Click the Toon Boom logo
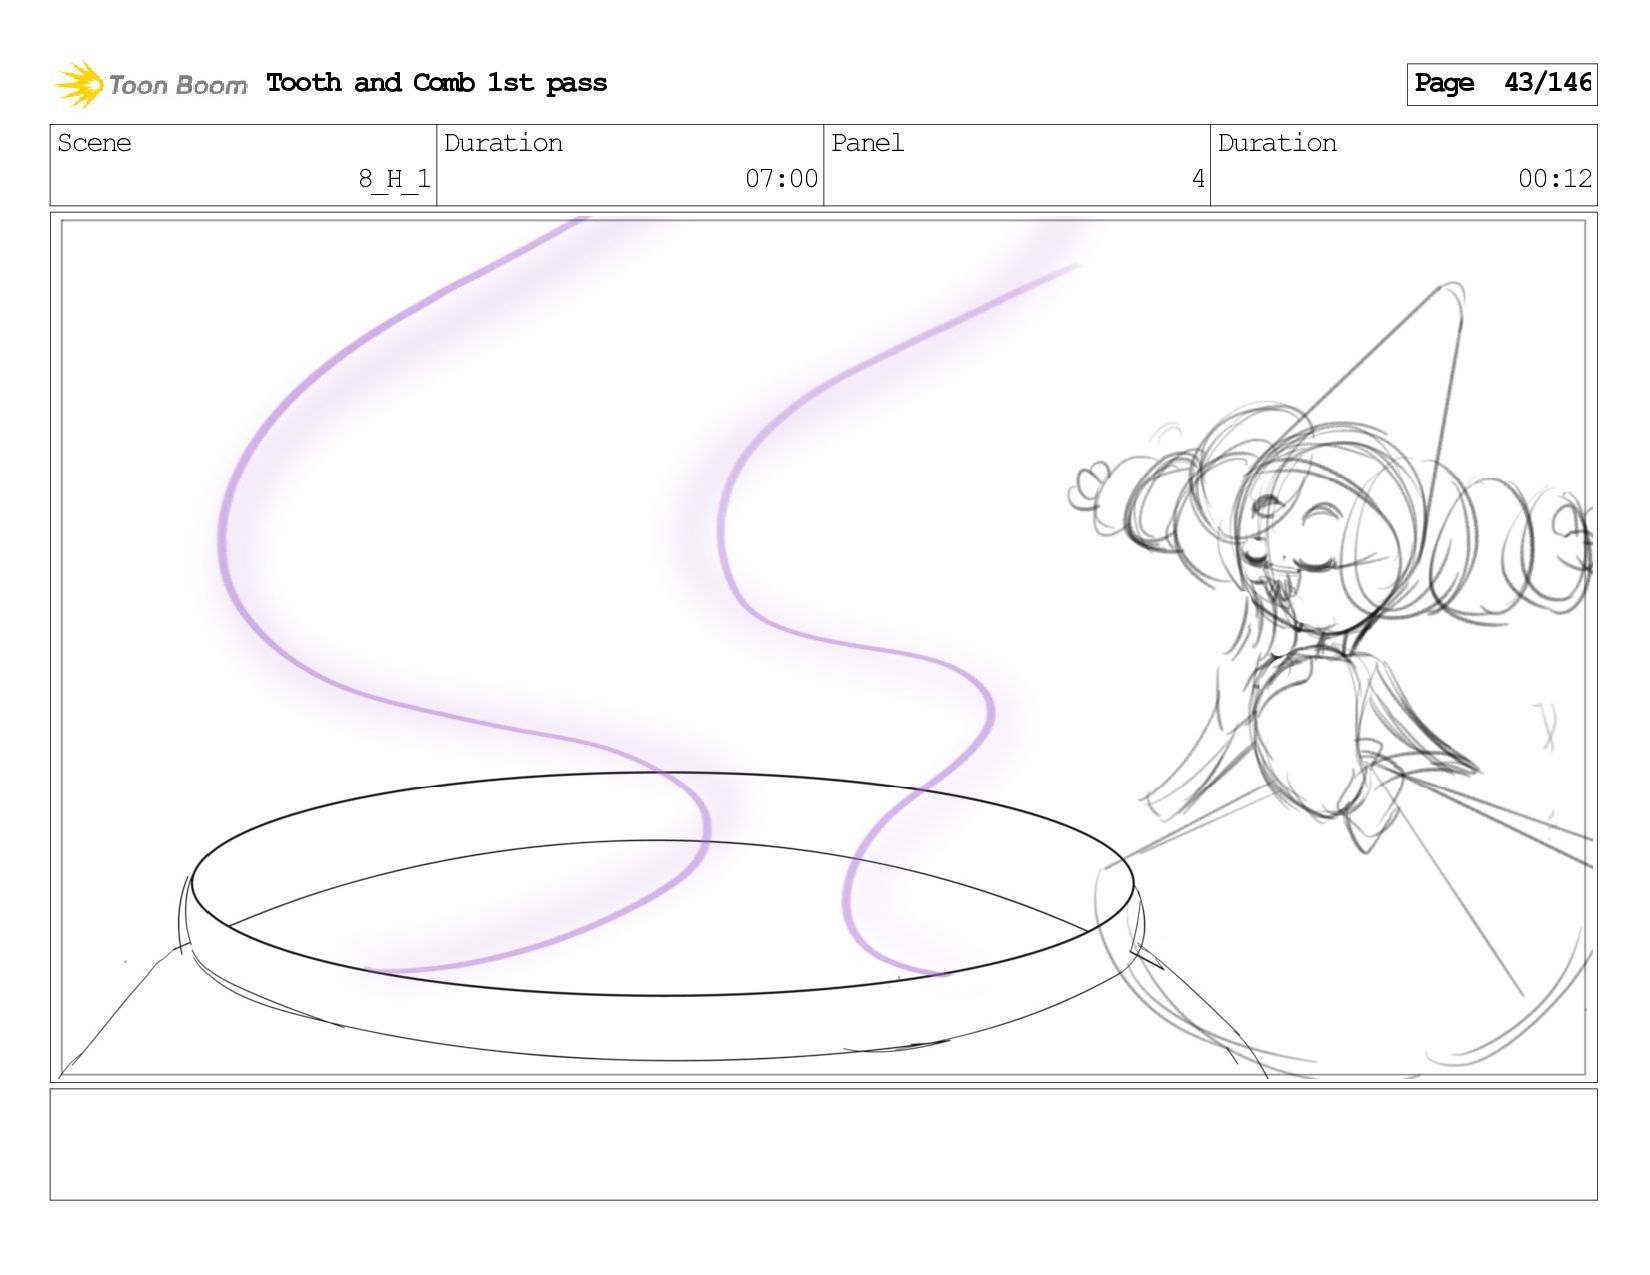 150,84
